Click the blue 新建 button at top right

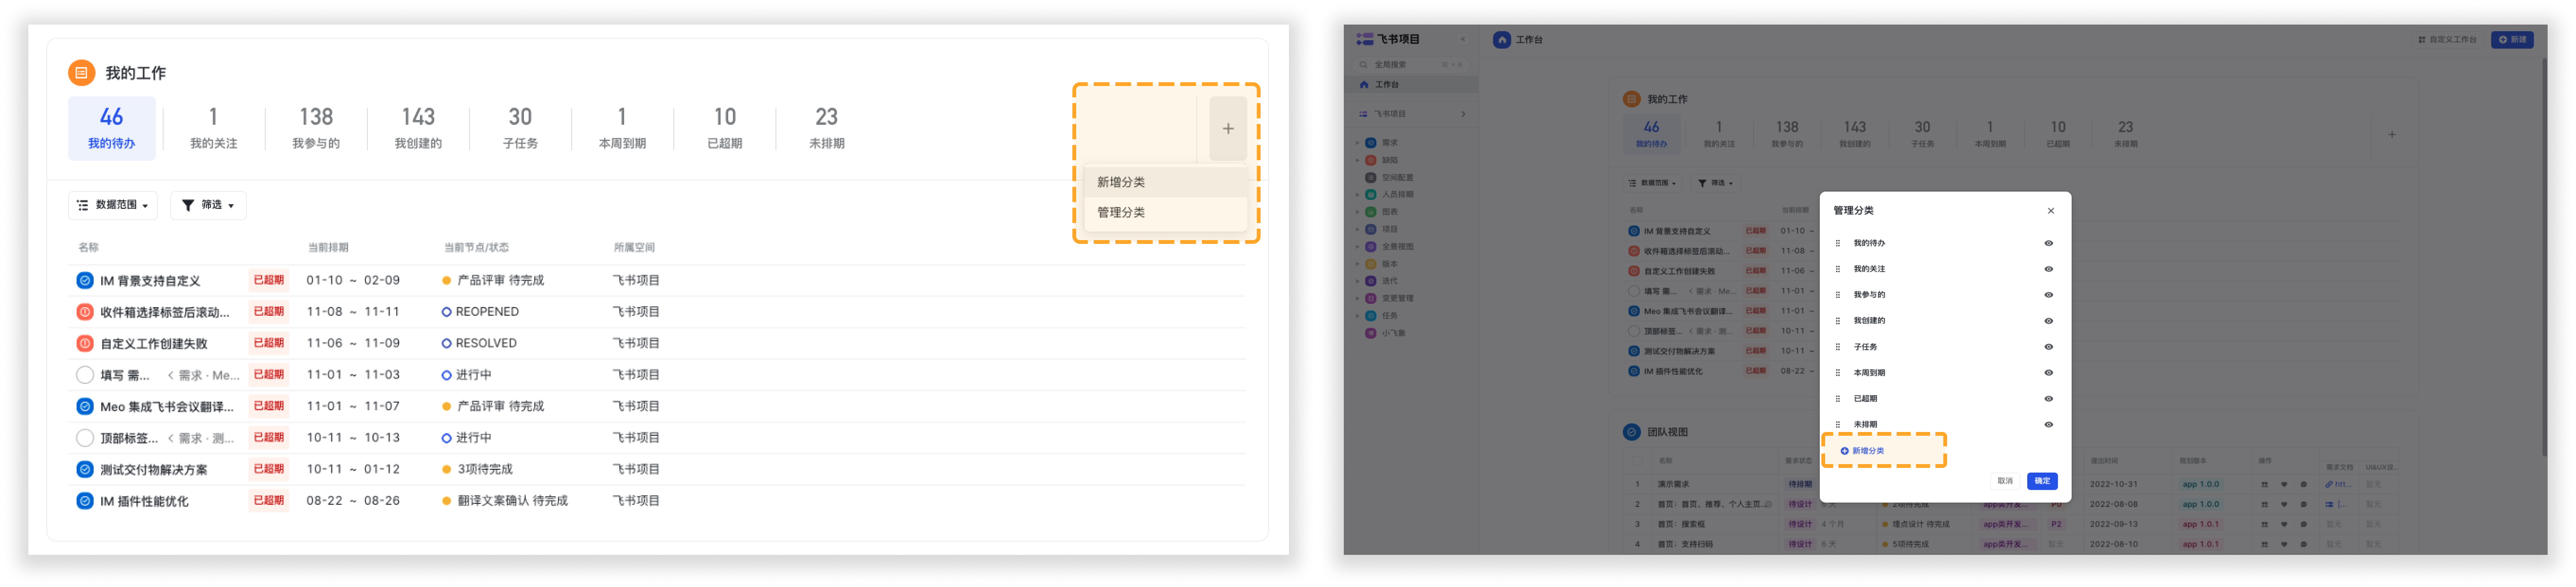pyautogui.click(x=2511, y=40)
